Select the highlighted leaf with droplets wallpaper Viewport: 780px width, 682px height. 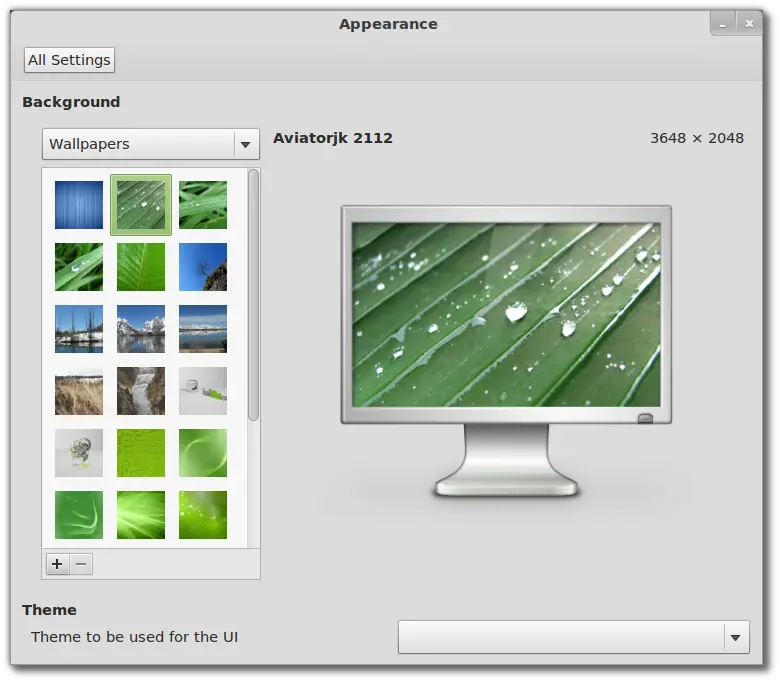[x=141, y=205]
